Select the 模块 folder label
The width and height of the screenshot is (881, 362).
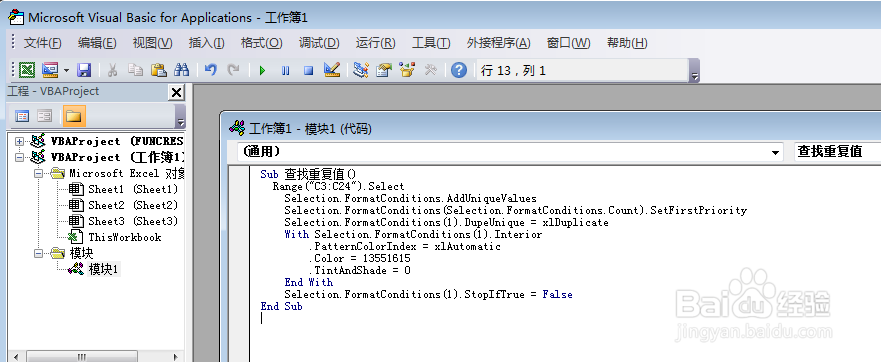pos(81,254)
